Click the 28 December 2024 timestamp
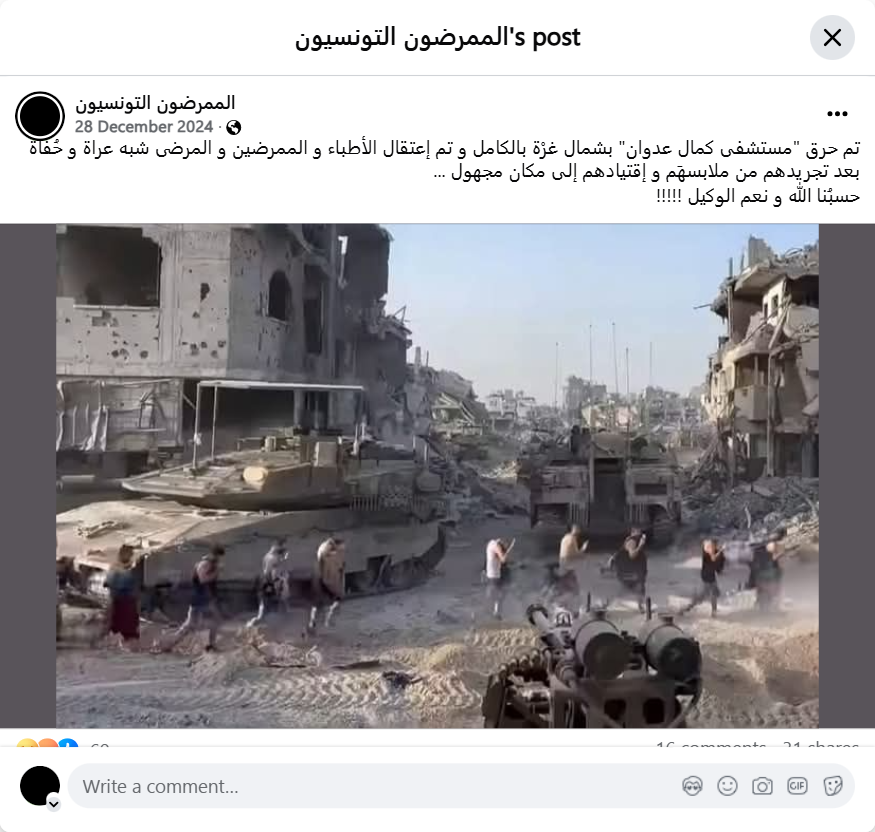The width and height of the screenshot is (875, 832). 144,127
